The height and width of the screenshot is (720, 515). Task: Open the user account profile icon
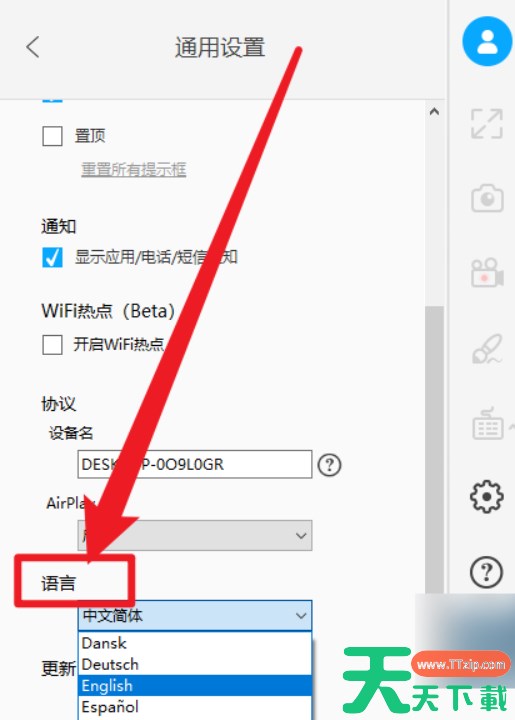(x=487, y=41)
